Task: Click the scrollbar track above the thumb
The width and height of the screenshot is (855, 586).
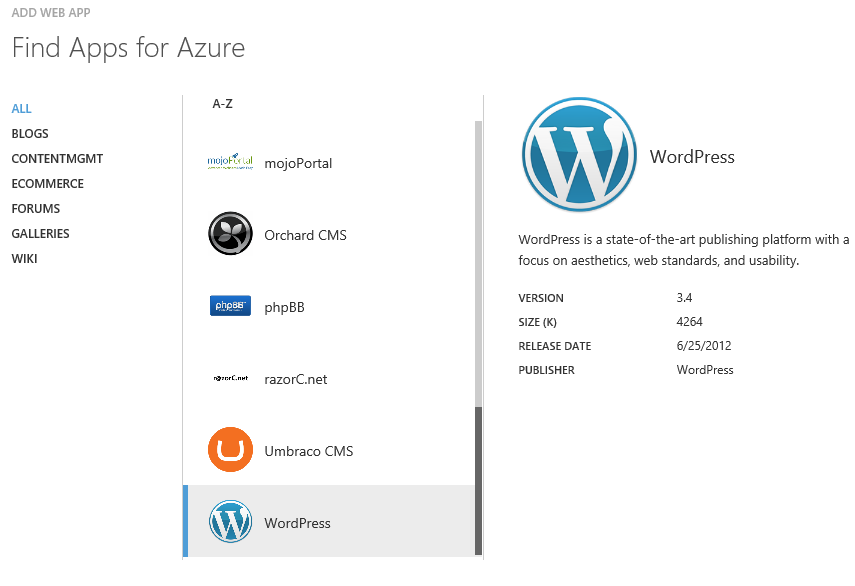Action: click(478, 263)
